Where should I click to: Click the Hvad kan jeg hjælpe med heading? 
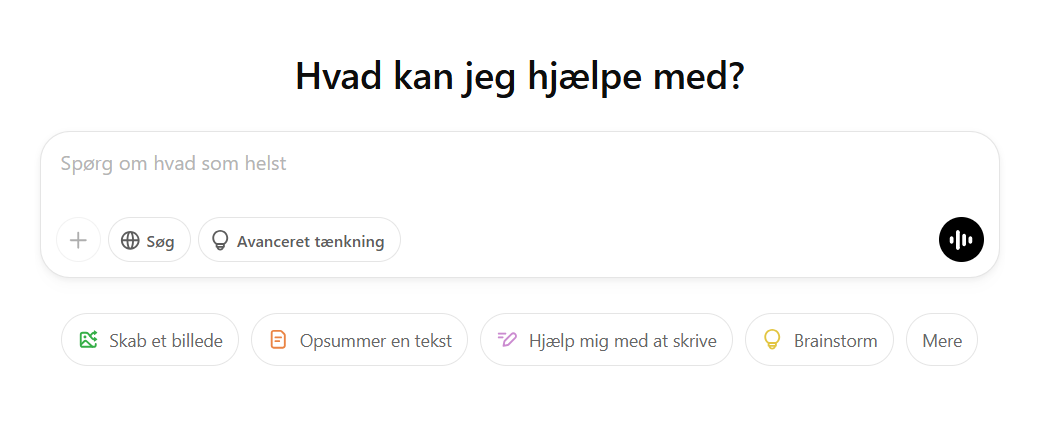520,77
